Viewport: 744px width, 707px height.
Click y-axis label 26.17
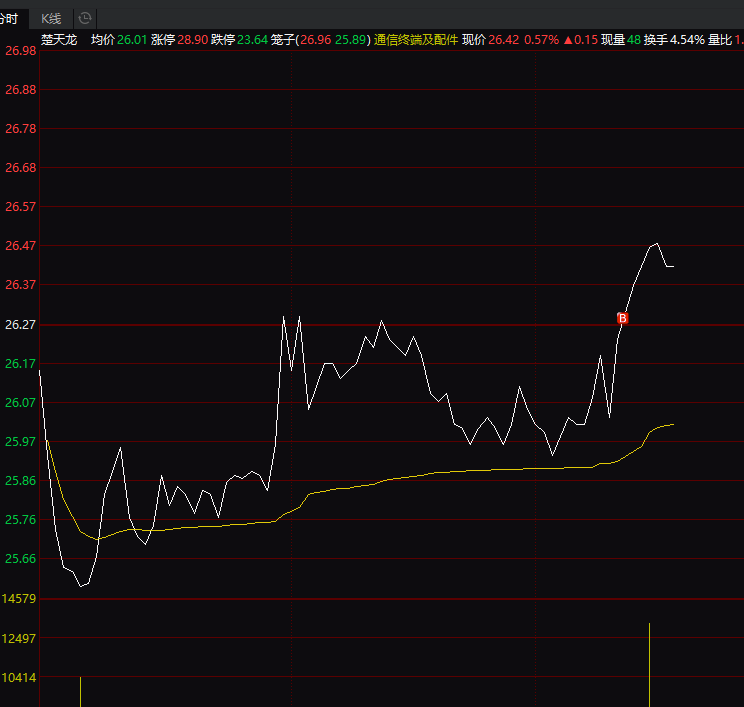[x=20, y=364]
